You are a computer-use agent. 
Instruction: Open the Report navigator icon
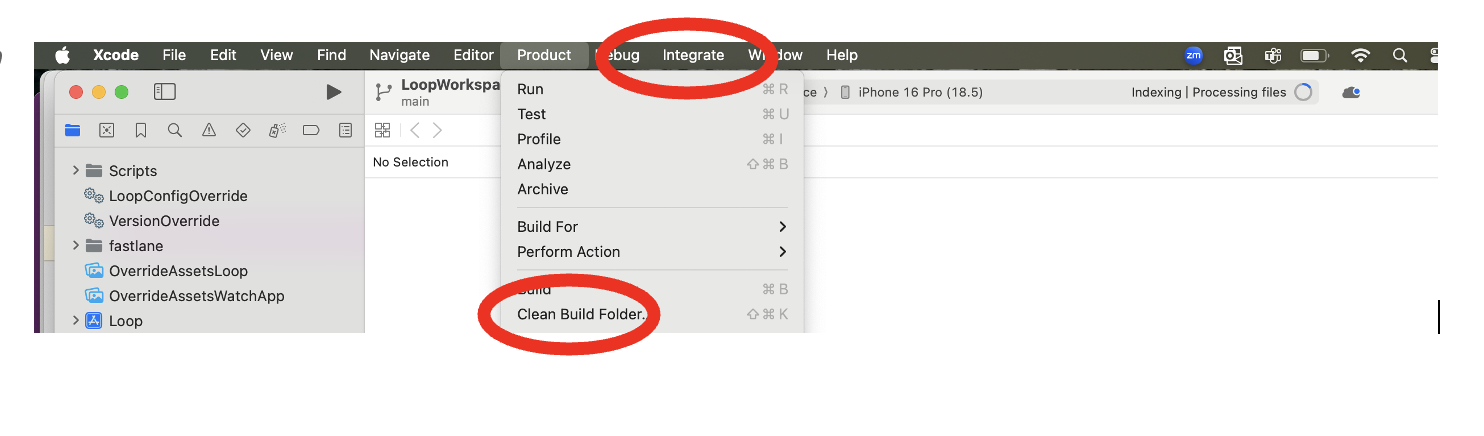345,130
